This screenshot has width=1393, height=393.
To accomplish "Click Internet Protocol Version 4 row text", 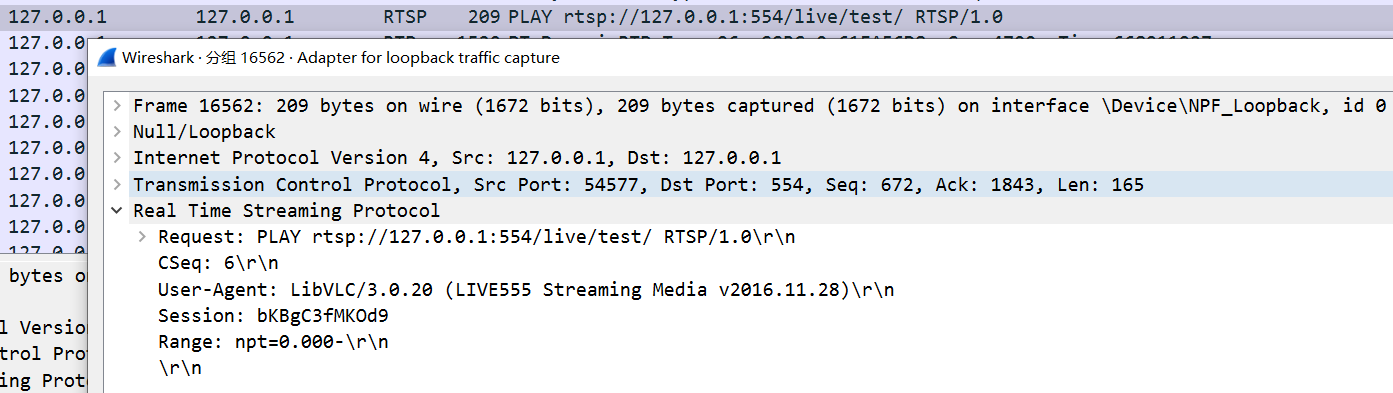I will (457, 158).
